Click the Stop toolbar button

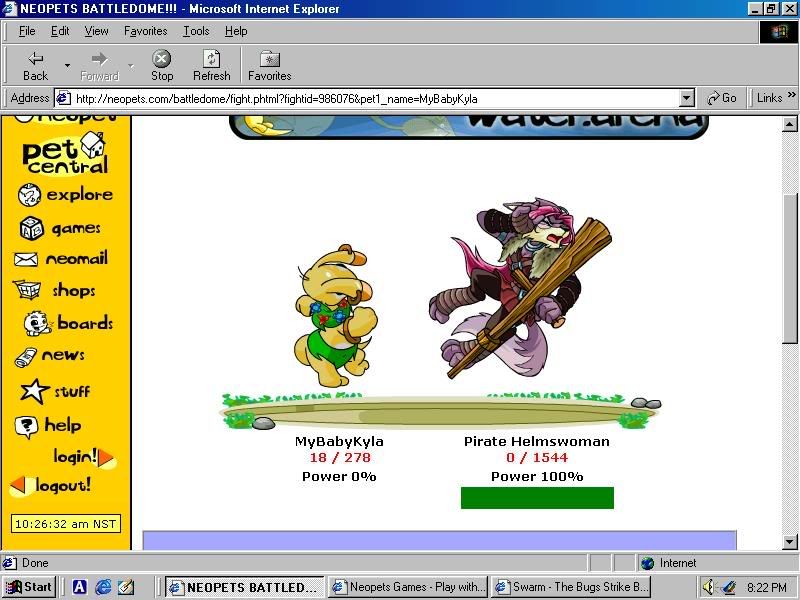click(162, 66)
